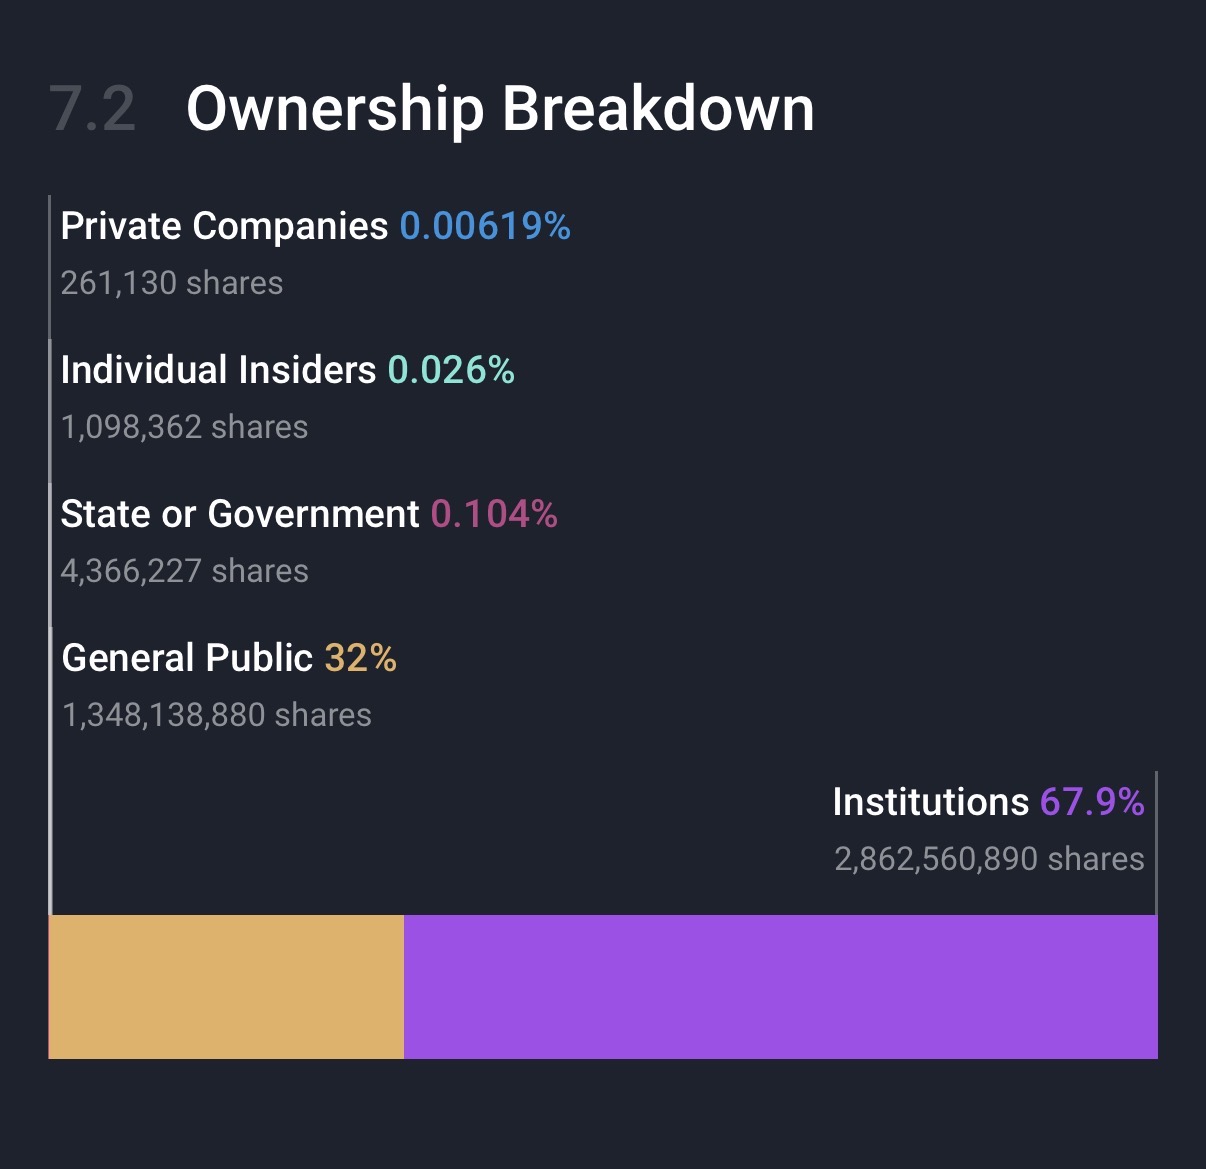Click the 4,366,227 shares figure

pyautogui.click(x=185, y=571)
